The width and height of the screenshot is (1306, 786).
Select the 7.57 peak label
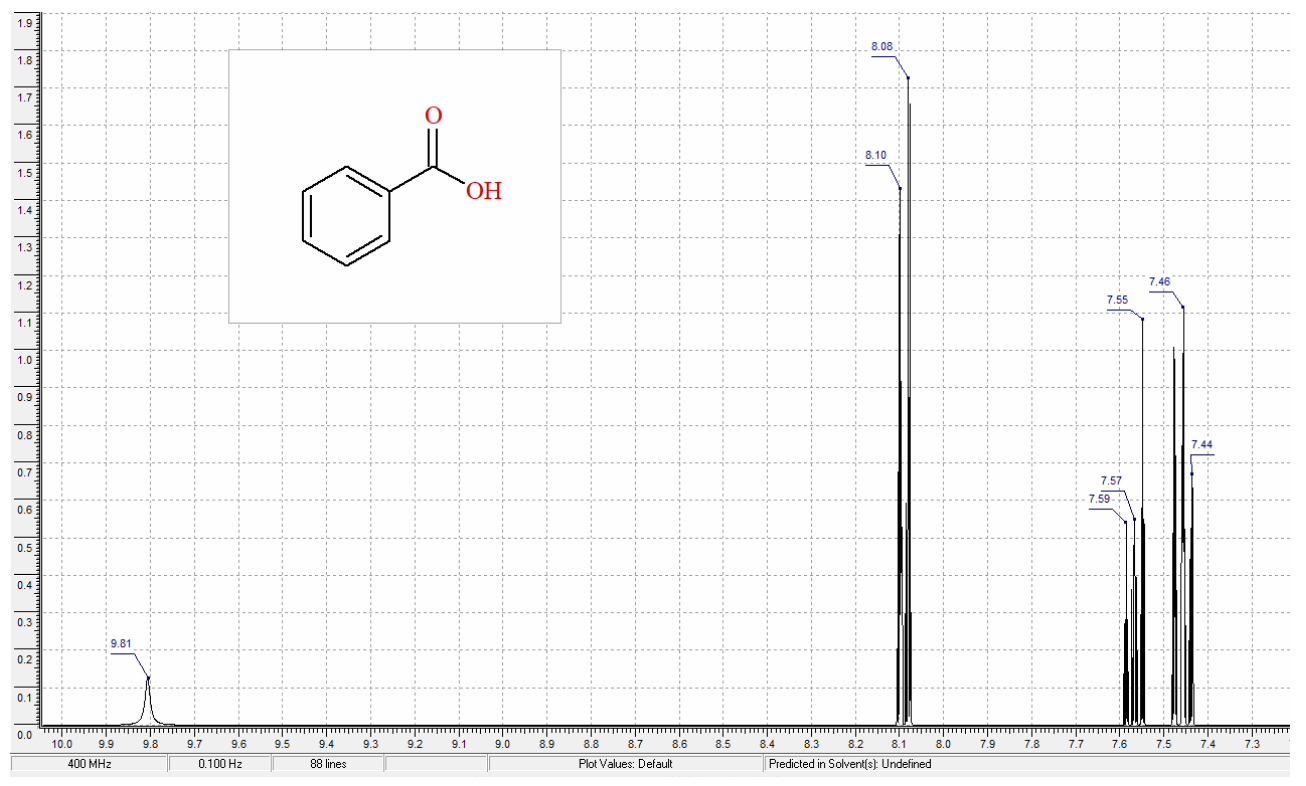[1112, 481]
